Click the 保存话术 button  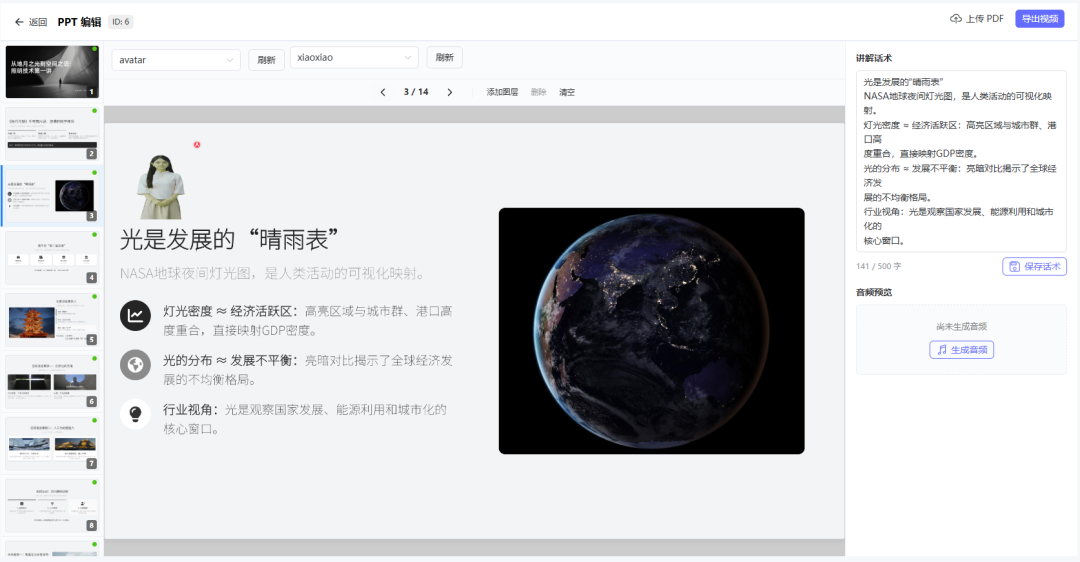click(1035, 267)
